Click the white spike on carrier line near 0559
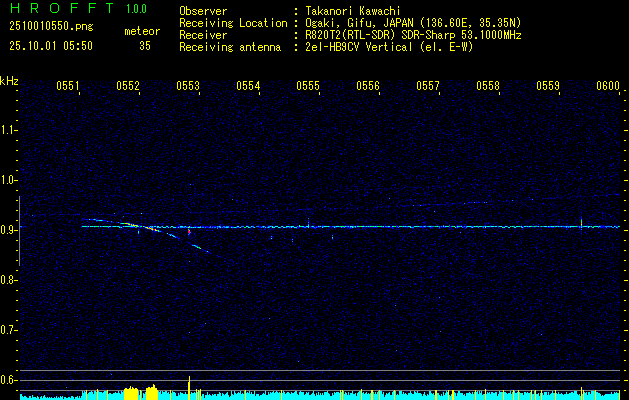 point(581,221)
